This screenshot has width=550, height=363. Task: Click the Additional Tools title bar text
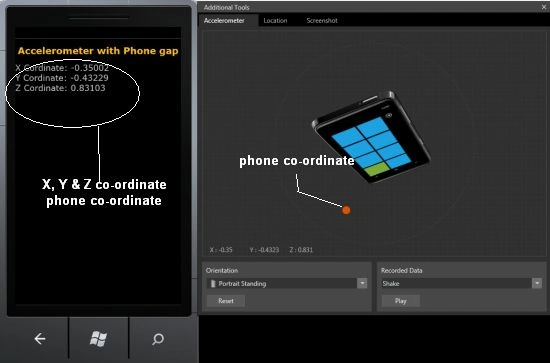tap(227, 7)
